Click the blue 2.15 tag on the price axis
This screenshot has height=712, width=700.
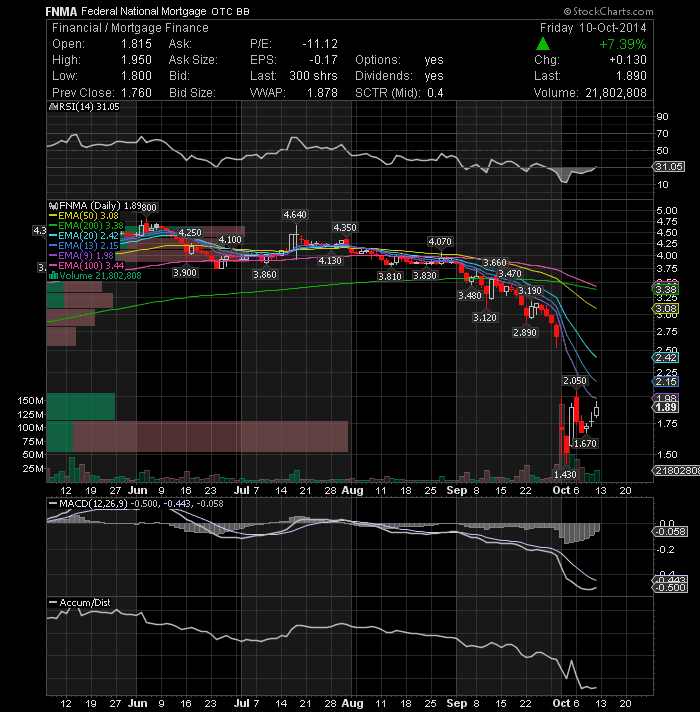click(x=665, y=381)
